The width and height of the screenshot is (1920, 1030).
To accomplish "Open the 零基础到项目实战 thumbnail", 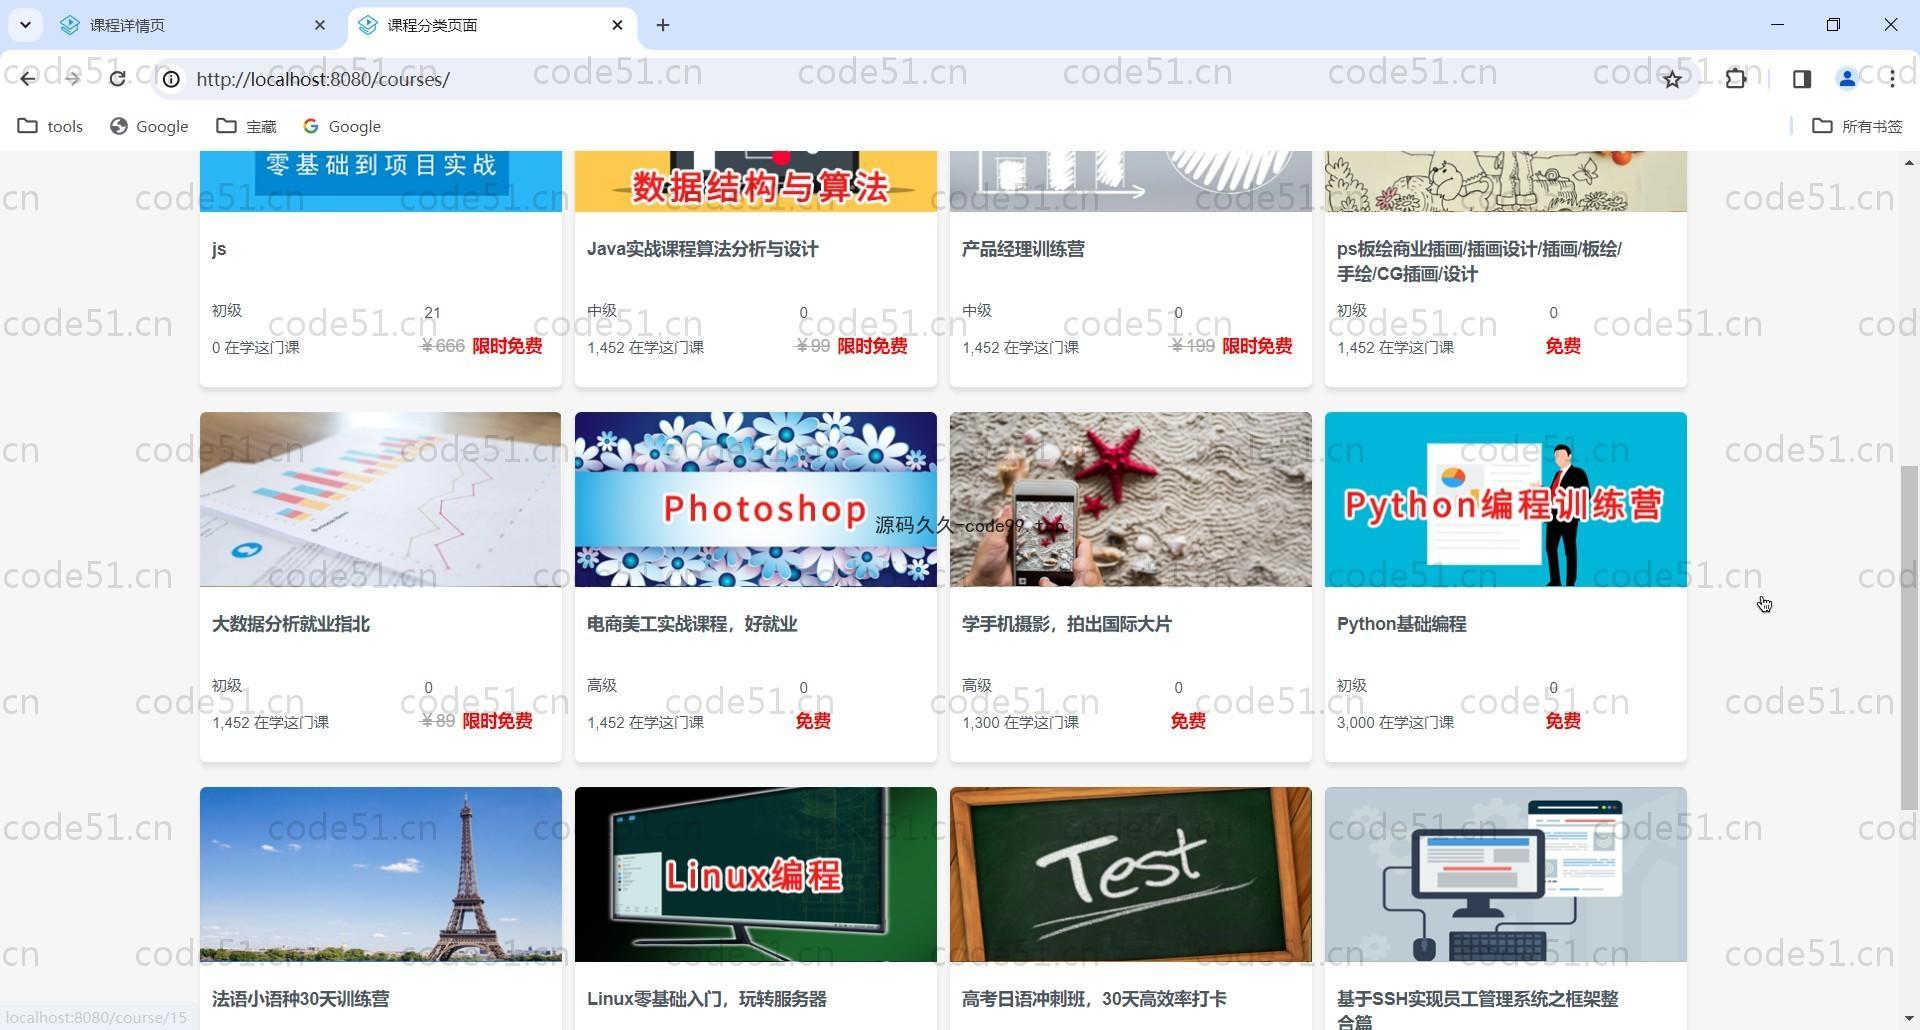I will tap(381, 181).
